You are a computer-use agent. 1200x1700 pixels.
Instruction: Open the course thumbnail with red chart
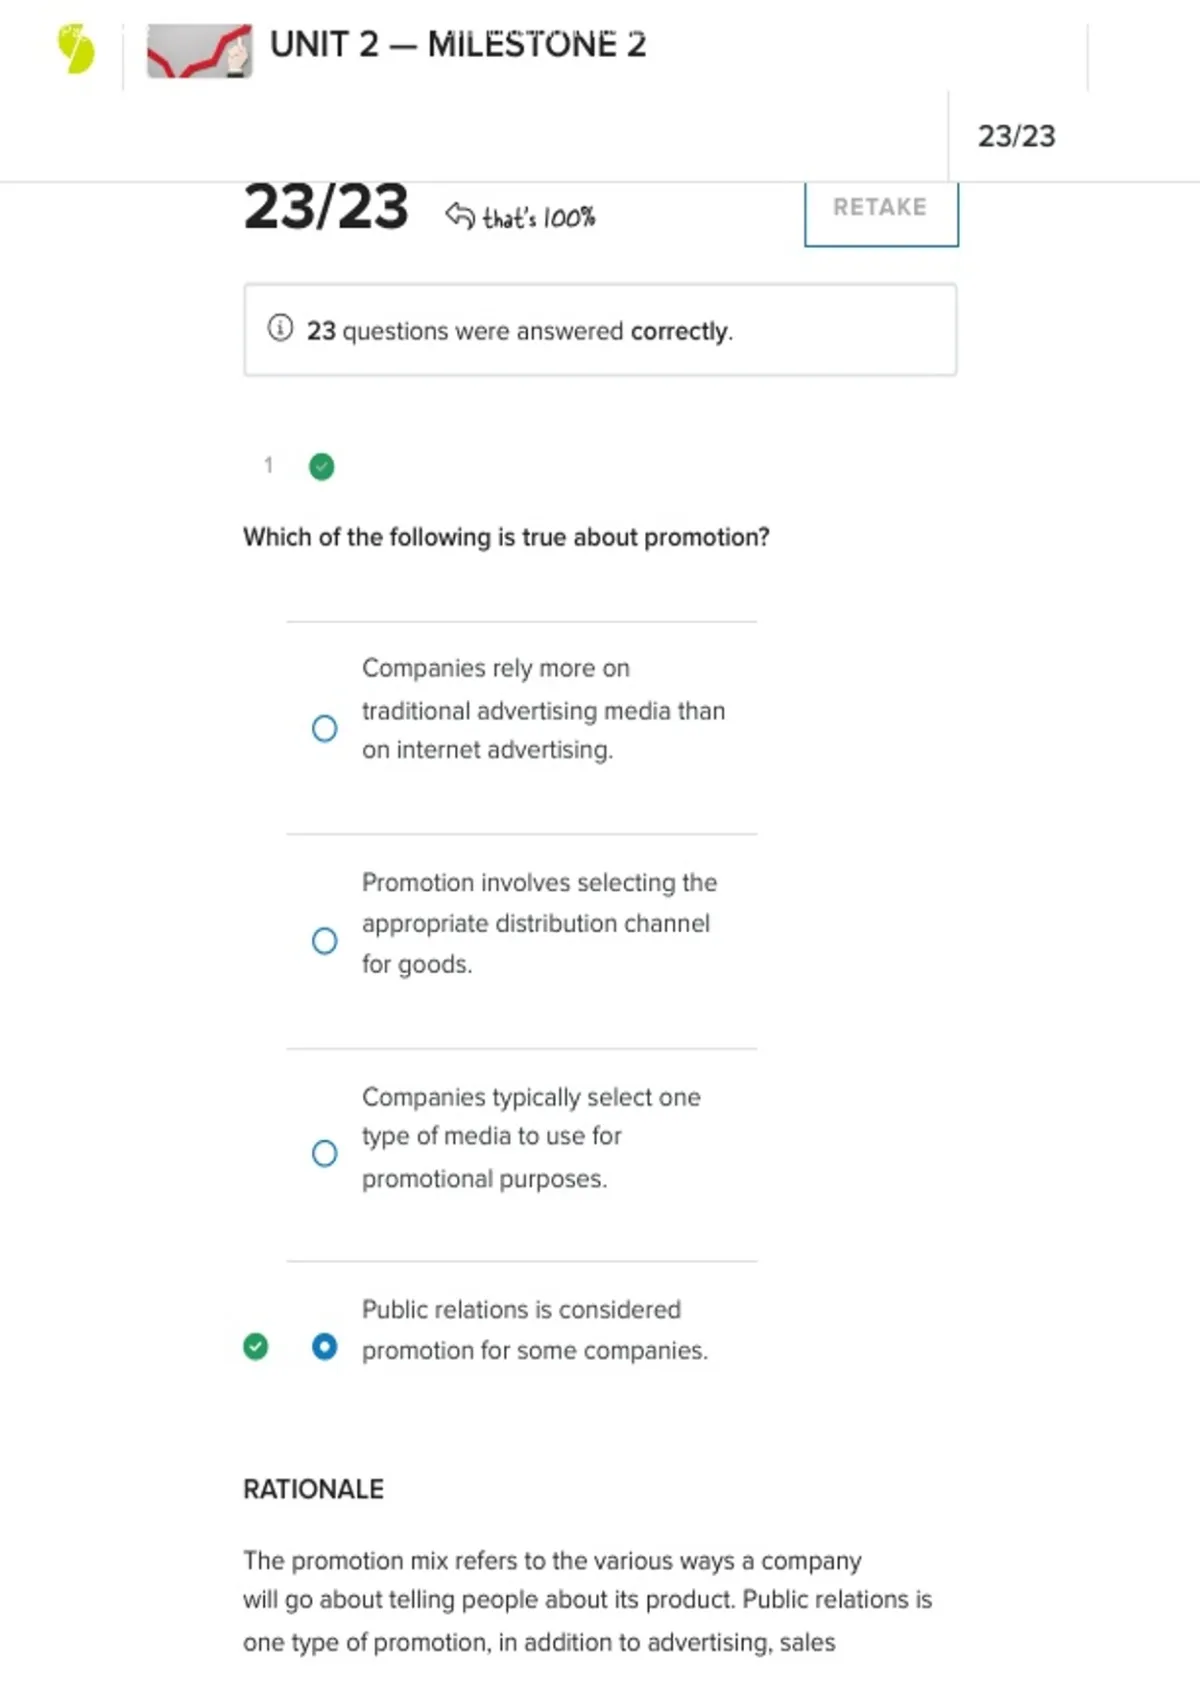199,51
